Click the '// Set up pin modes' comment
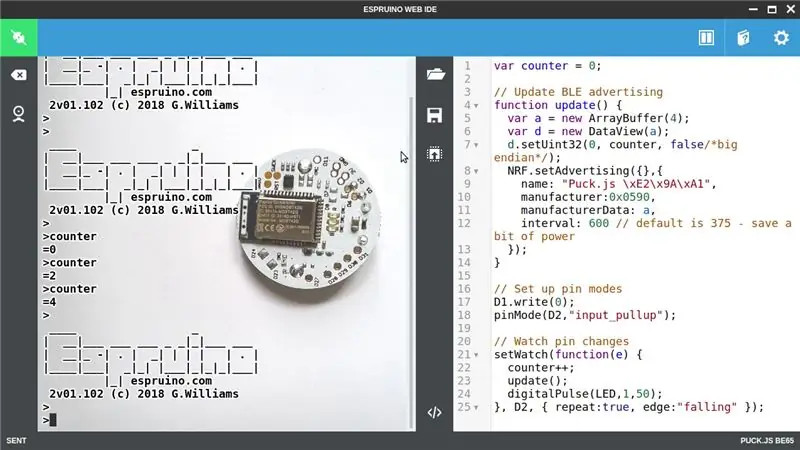This screenshot has width=800, height=450. (558, 289)
